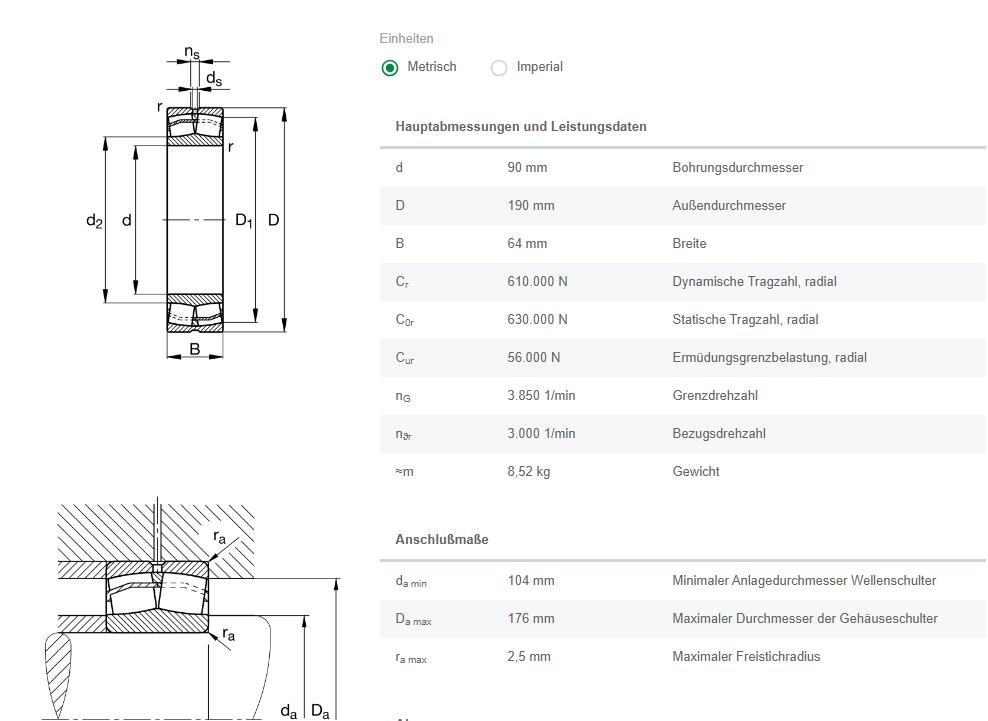Click the Grenzdrehzahl value 3.850 1/min
The width and height of the screenshot is (988, 721).
[x=541, y=396]
